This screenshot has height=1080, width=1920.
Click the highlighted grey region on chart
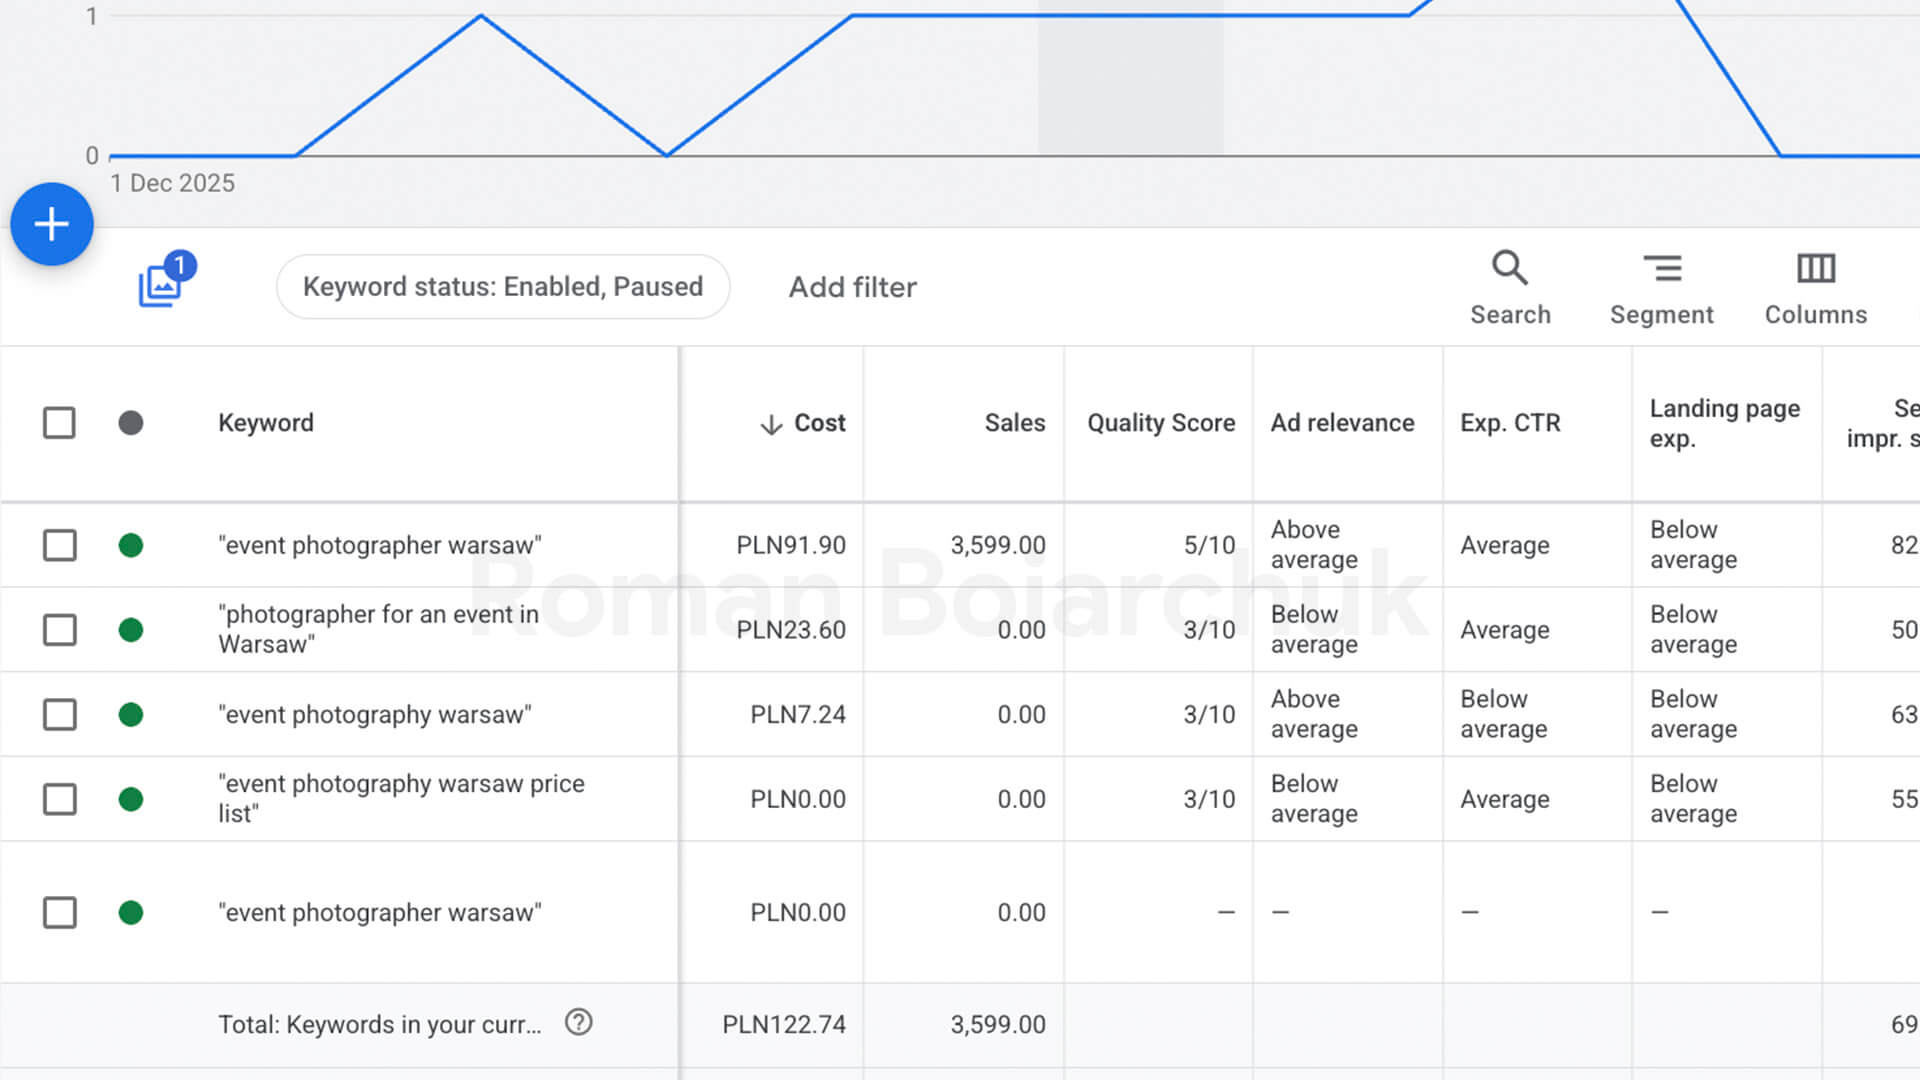(x=1130, y=85)
